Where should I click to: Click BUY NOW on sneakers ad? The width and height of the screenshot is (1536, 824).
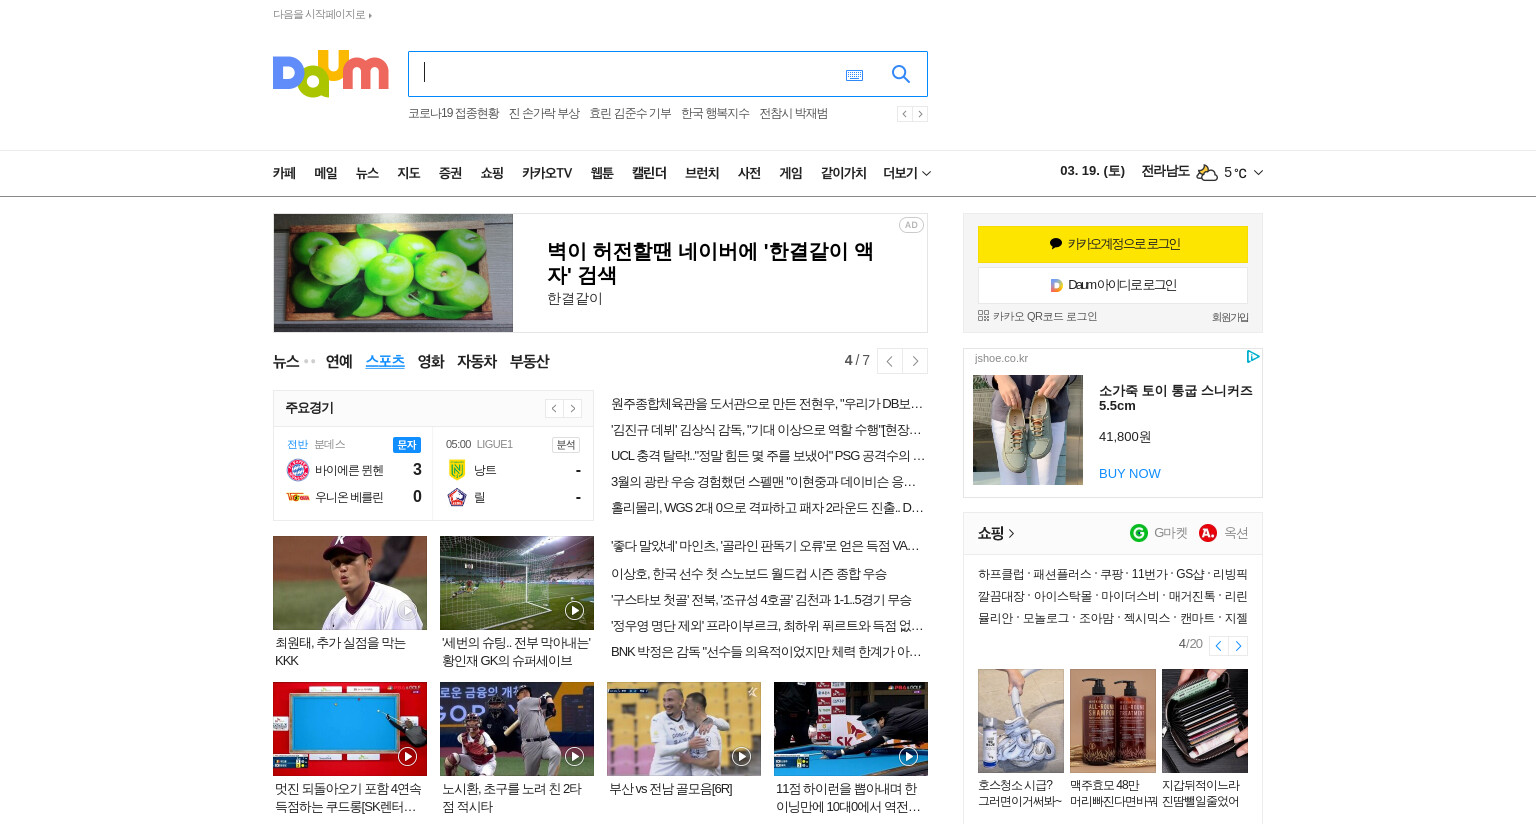coord(1130,474)
